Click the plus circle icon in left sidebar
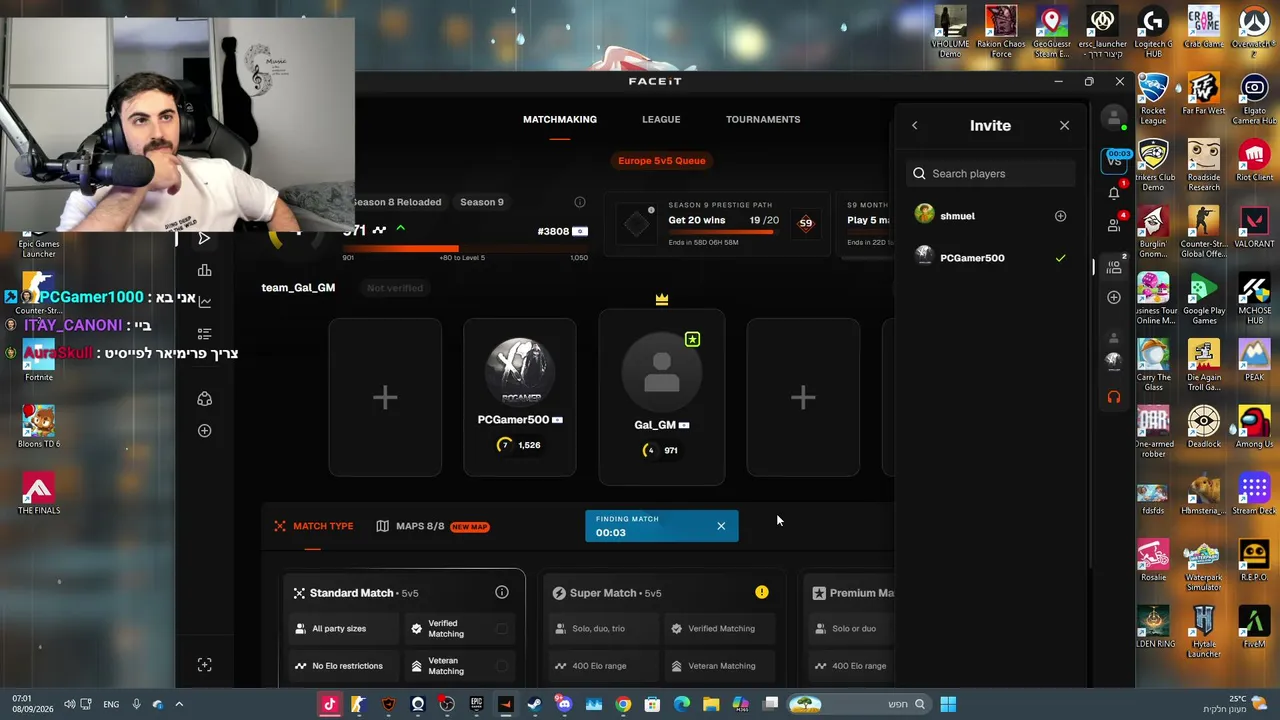Image resolution: width=1280 pixels, height=720 pixels. [x=204, y=431]
